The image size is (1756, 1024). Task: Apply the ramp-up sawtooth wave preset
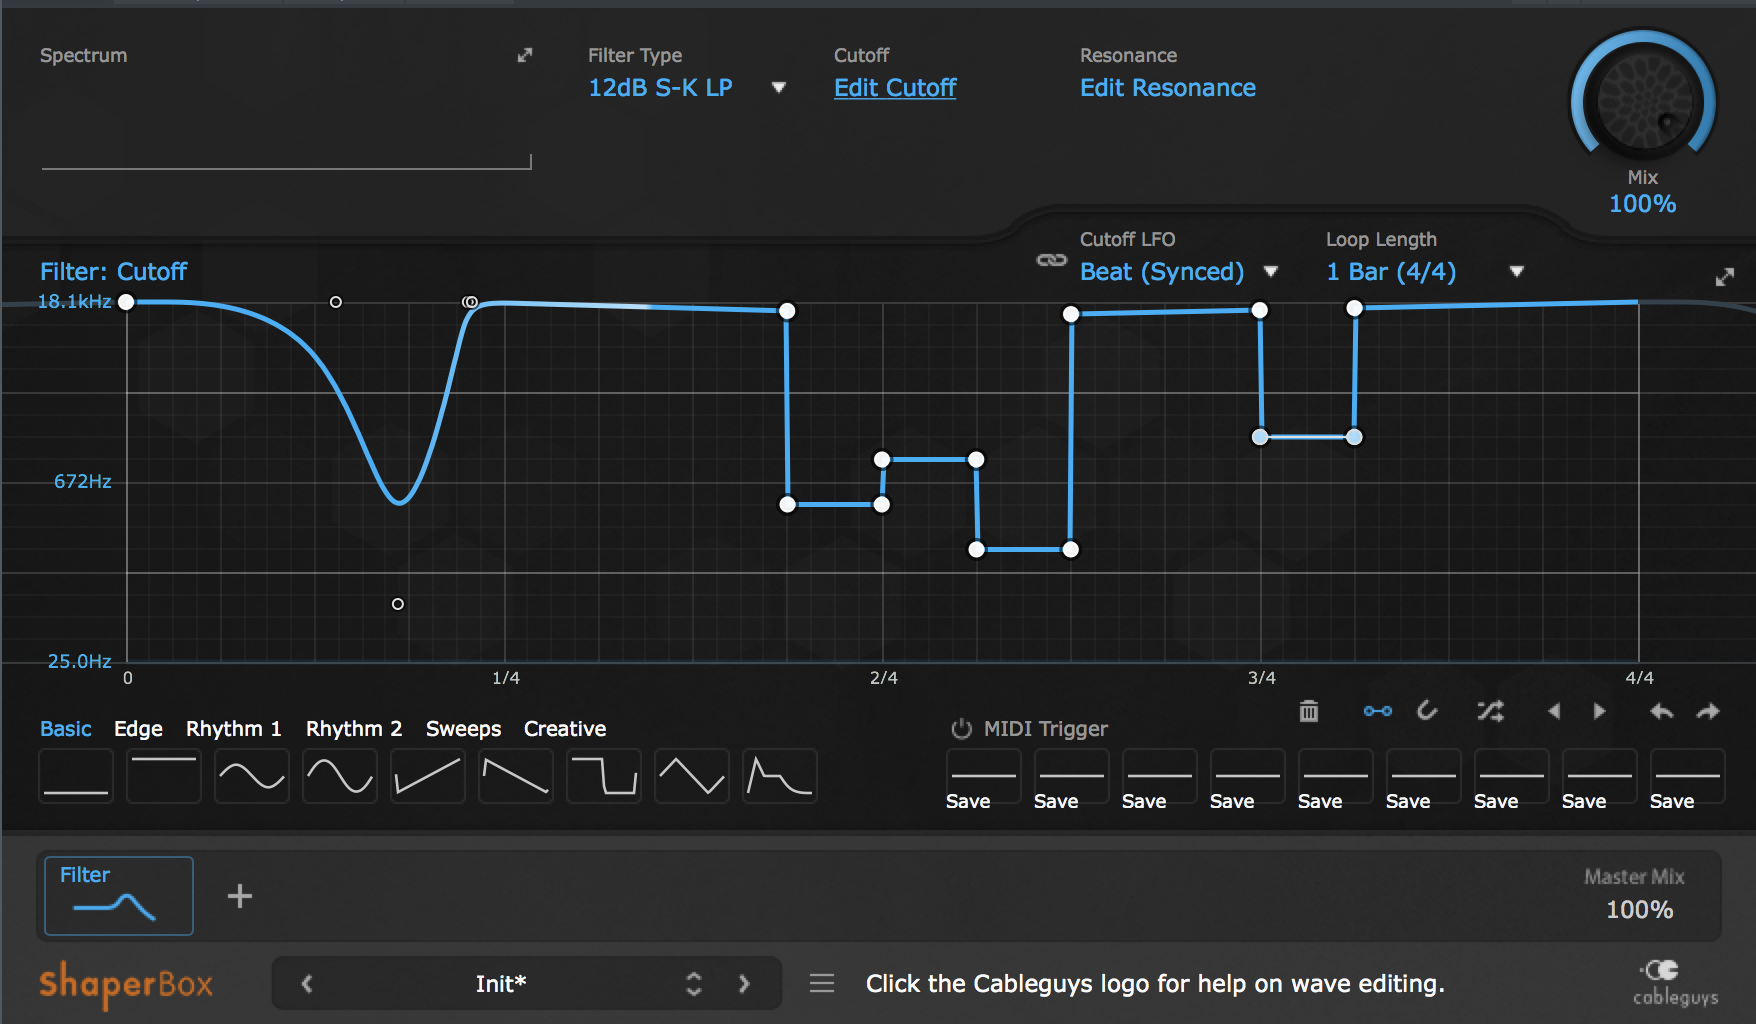(428, 776)
